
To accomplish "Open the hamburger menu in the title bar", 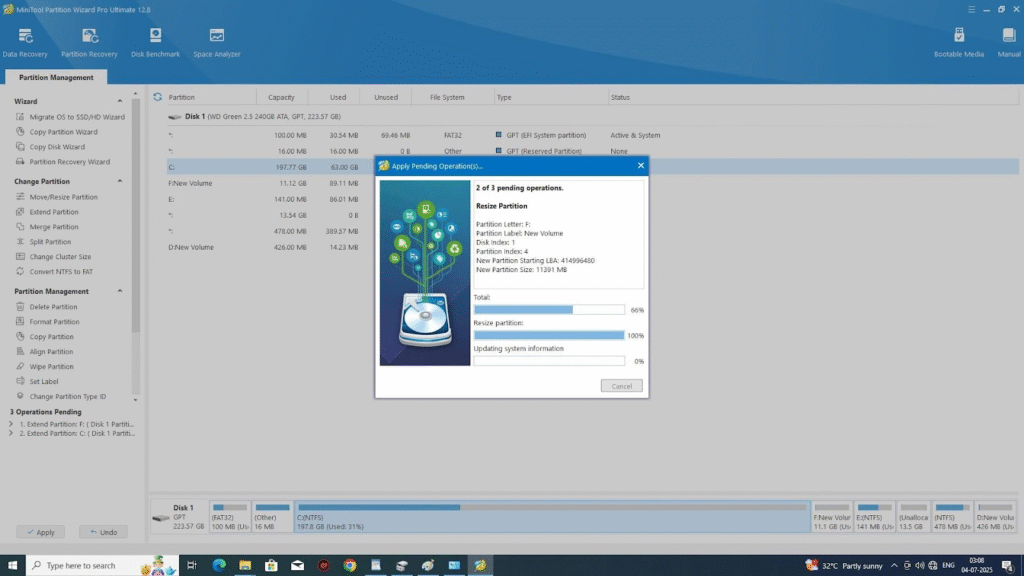I will [971, 9].
